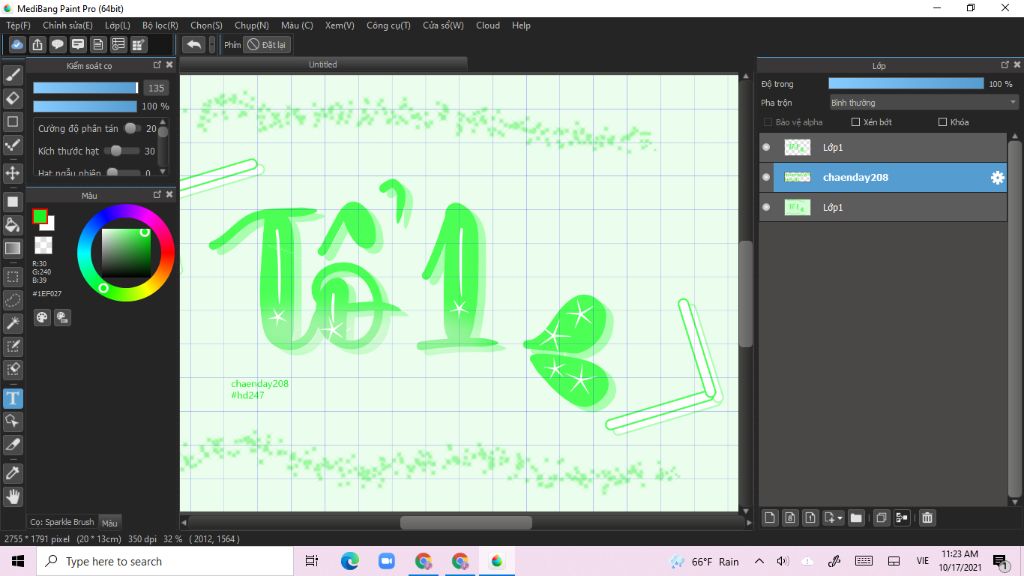Open the Bộ lọc(R) menu
Image resolution: width=1024 pixels, height=576 pixels.
pyautogui.click(x=160, y=25)
